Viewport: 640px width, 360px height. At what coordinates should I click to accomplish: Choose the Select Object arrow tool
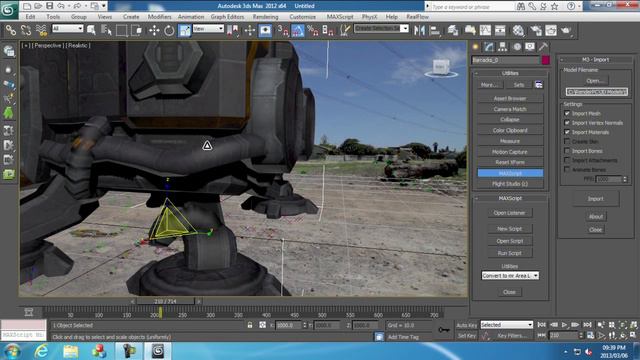91,30
